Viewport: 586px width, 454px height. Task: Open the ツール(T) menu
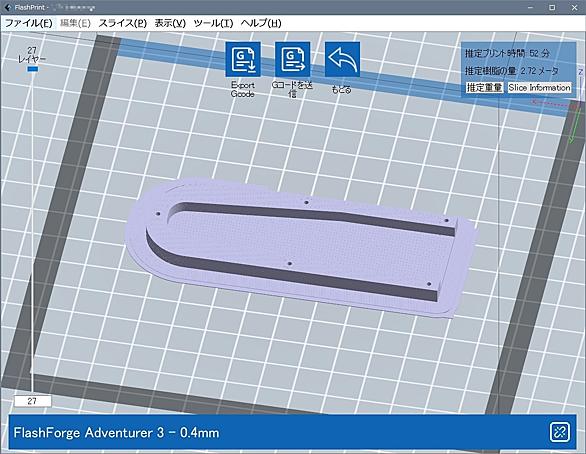(213, 23)
